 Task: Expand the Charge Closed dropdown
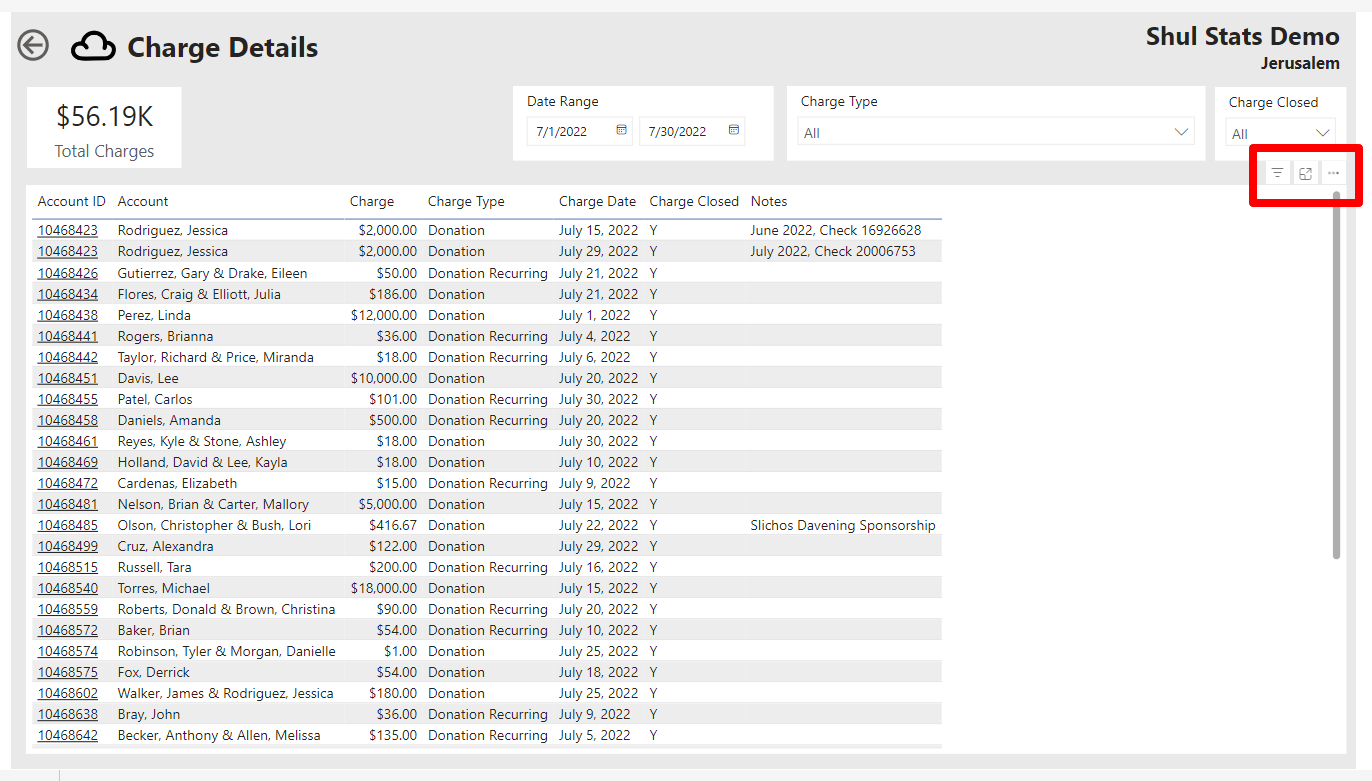1322,131
